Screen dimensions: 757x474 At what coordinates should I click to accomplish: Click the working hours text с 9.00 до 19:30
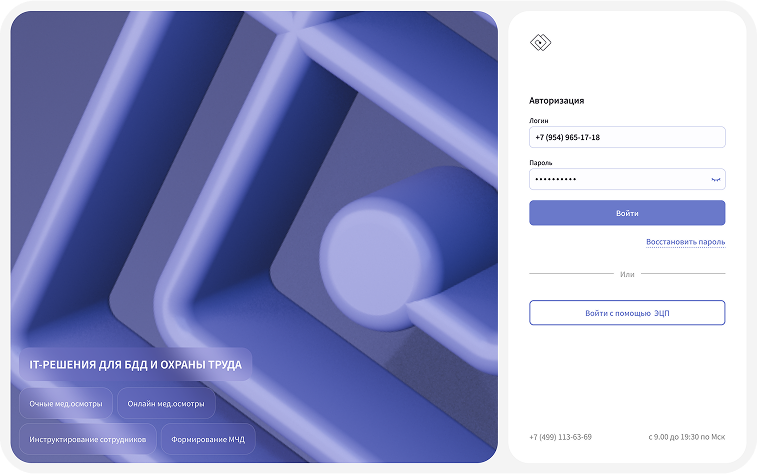click(686, 437)
